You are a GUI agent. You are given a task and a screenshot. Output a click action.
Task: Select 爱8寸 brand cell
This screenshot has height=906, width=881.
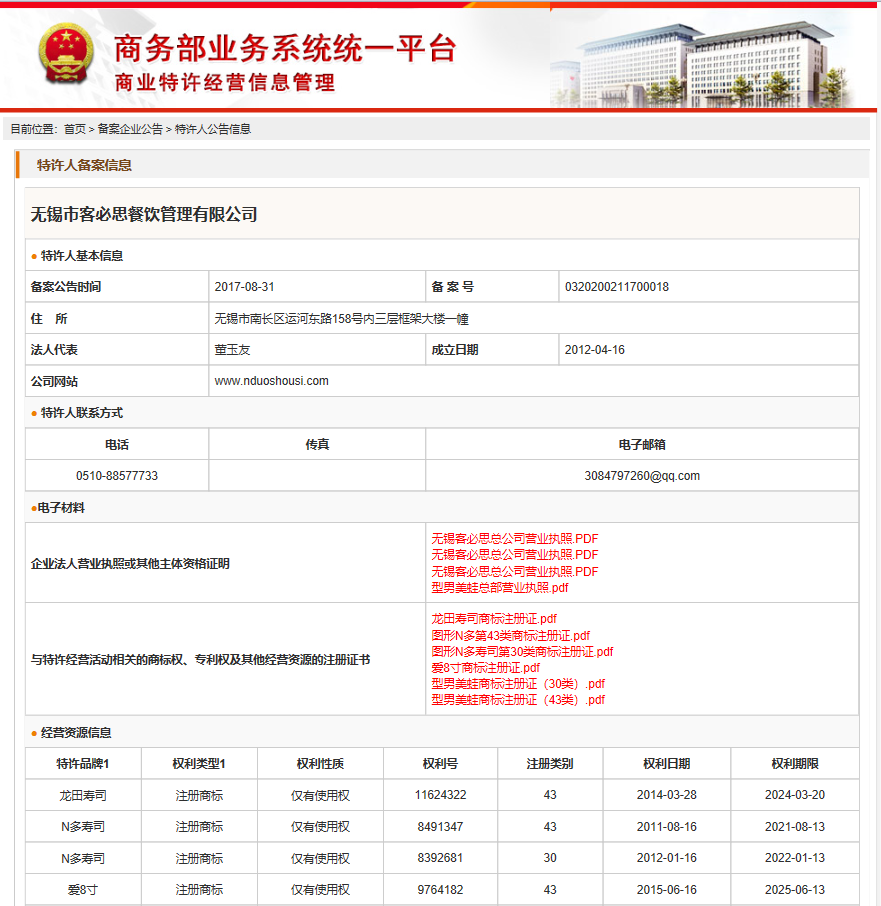(83, 890)
